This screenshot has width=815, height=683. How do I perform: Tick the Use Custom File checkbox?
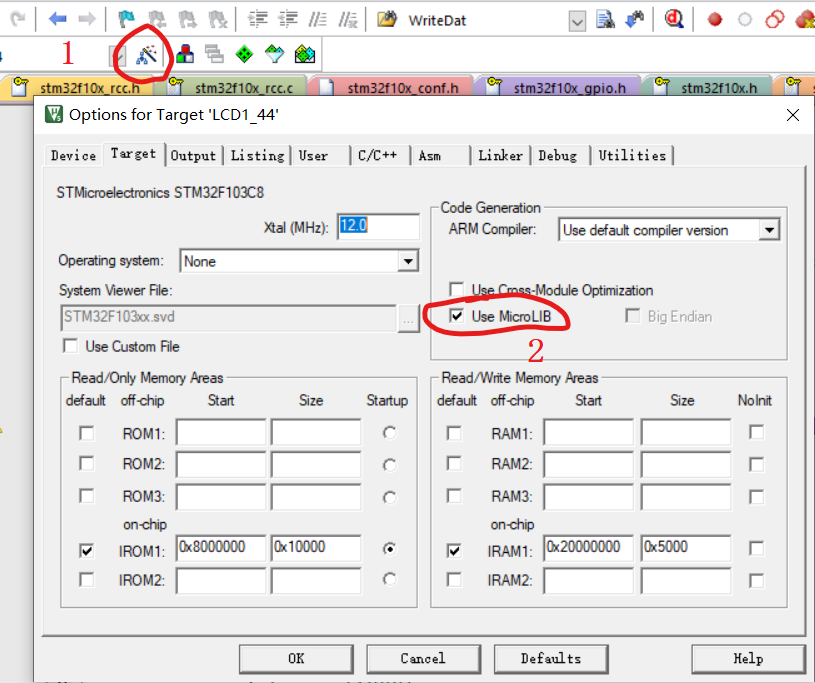pos(70,346)
